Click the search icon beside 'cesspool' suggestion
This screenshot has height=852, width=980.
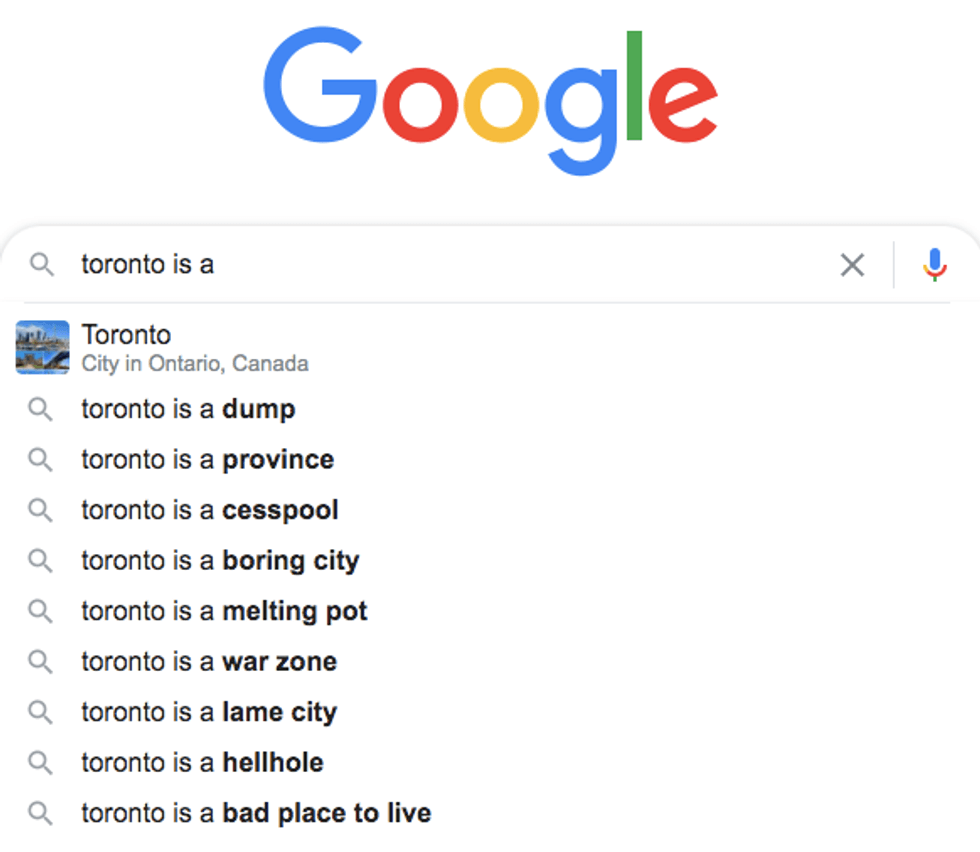tap(40, 510)
